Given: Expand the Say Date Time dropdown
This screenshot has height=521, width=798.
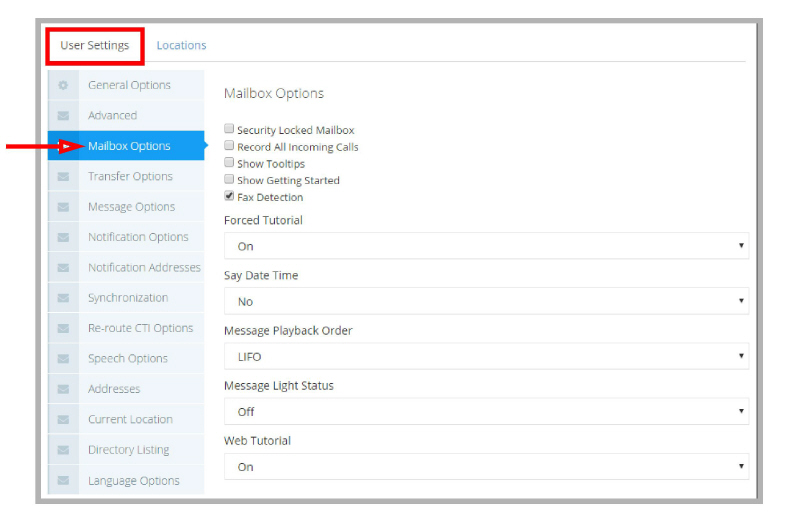Looking at the screenshot, I should (486, 301).
